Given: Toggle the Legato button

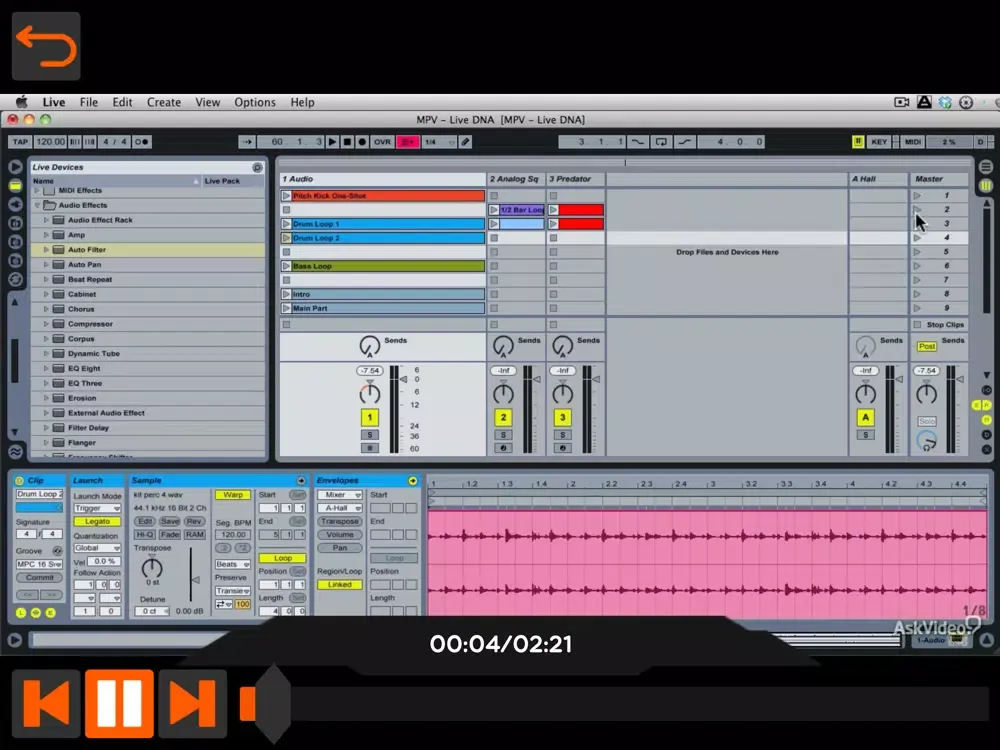Looking at the screenshot, I should tap(97, 522).
